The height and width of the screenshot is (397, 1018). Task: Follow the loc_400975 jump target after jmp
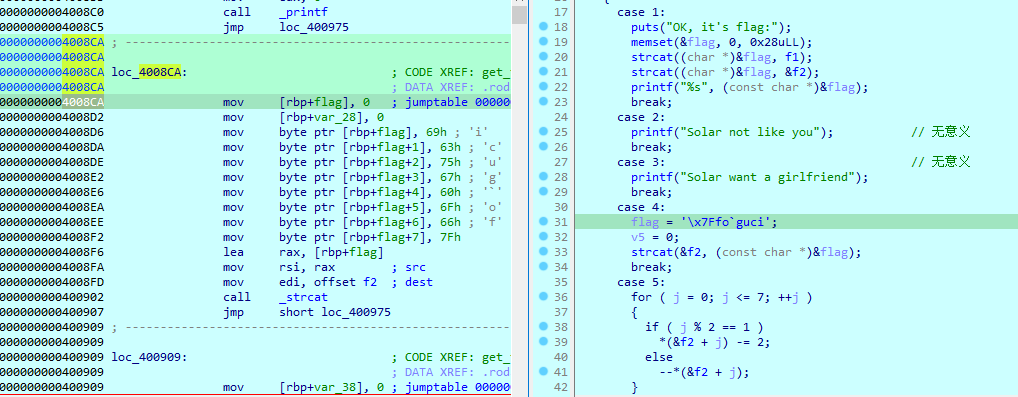314,27
